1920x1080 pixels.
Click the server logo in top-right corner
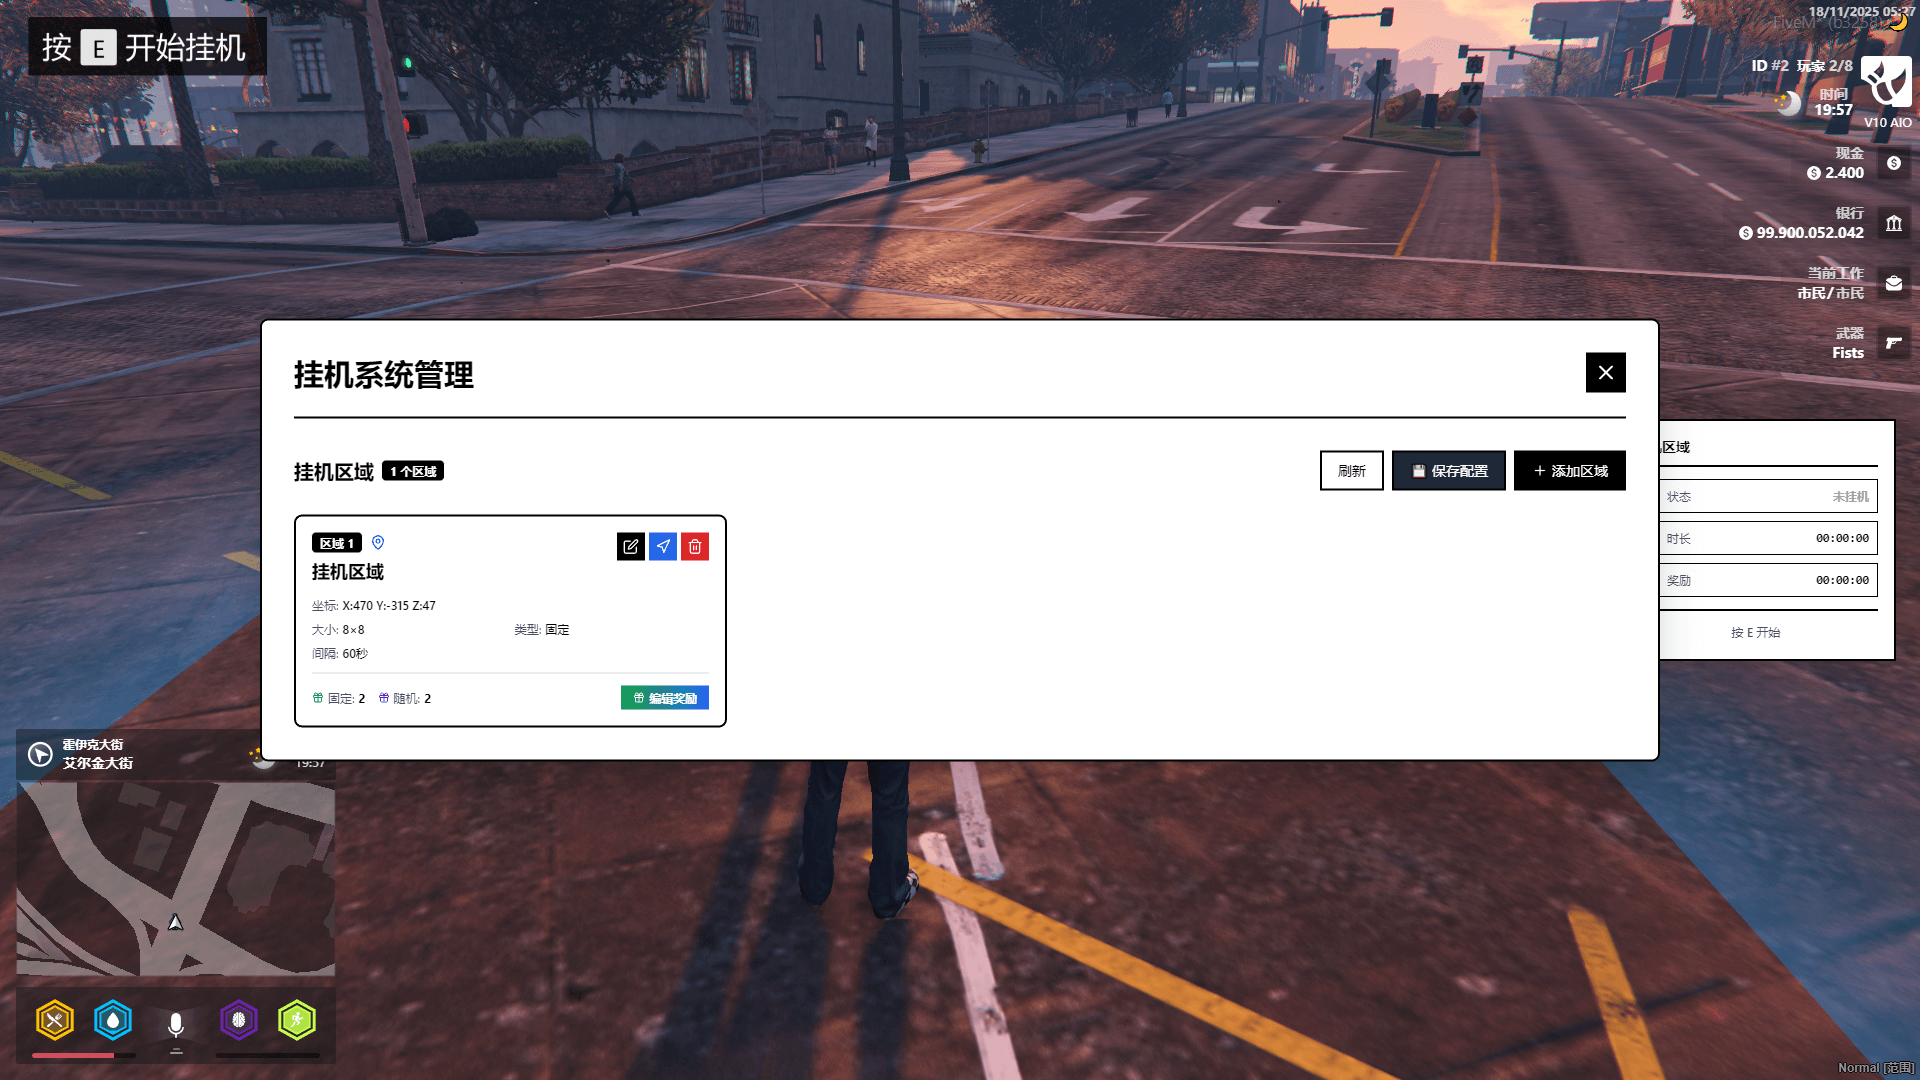(1887, 82)
